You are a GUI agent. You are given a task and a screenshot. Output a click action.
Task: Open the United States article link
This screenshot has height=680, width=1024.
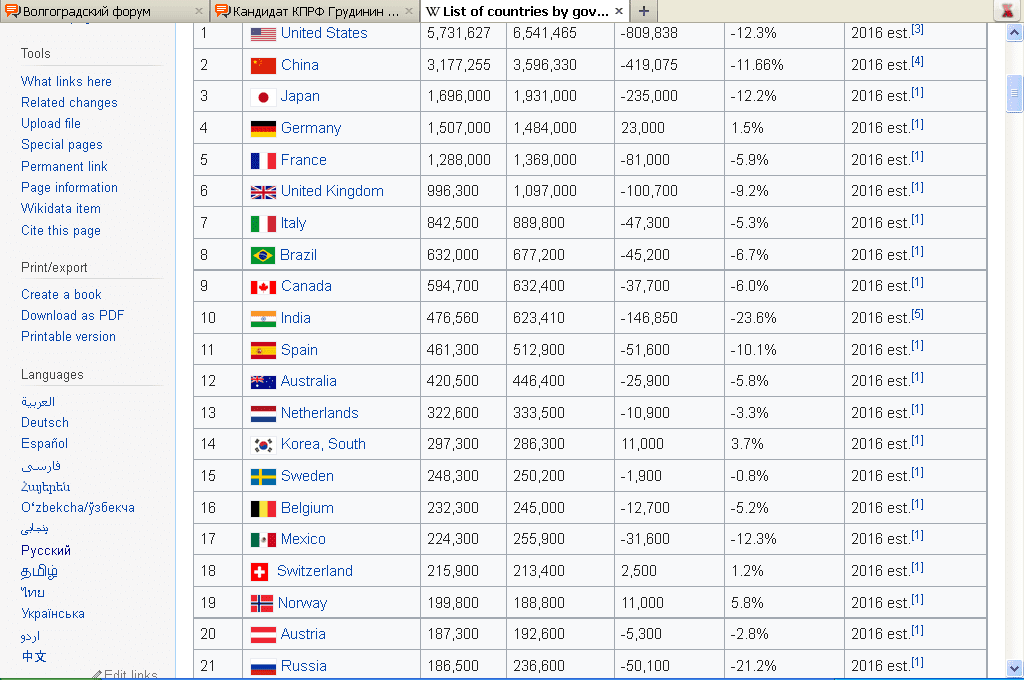[x=324, y=33]
